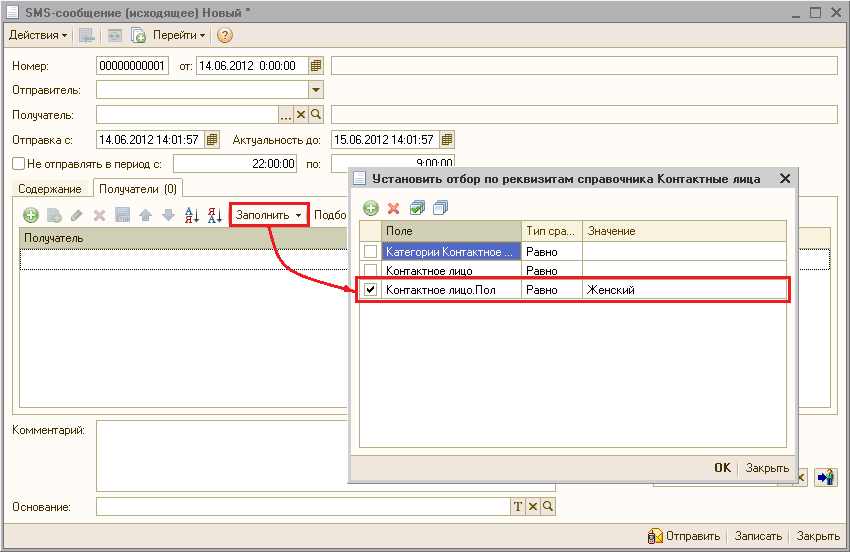Click the copy document icon in the top toolbar

138,35
